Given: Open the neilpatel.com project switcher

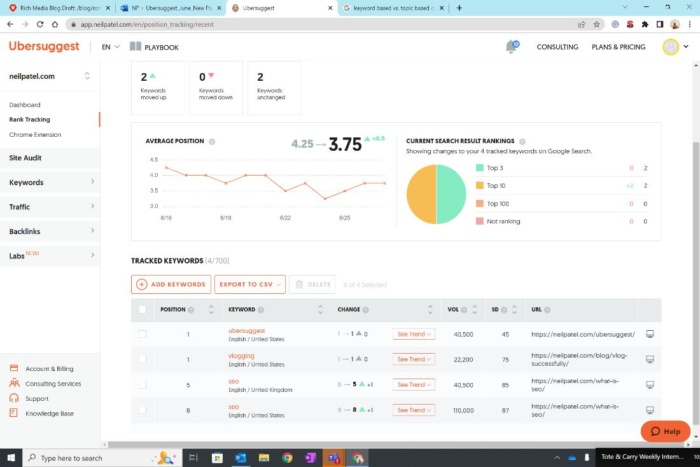Looking at the screenshot, I should pyautogui.click(x=50, y=76).
